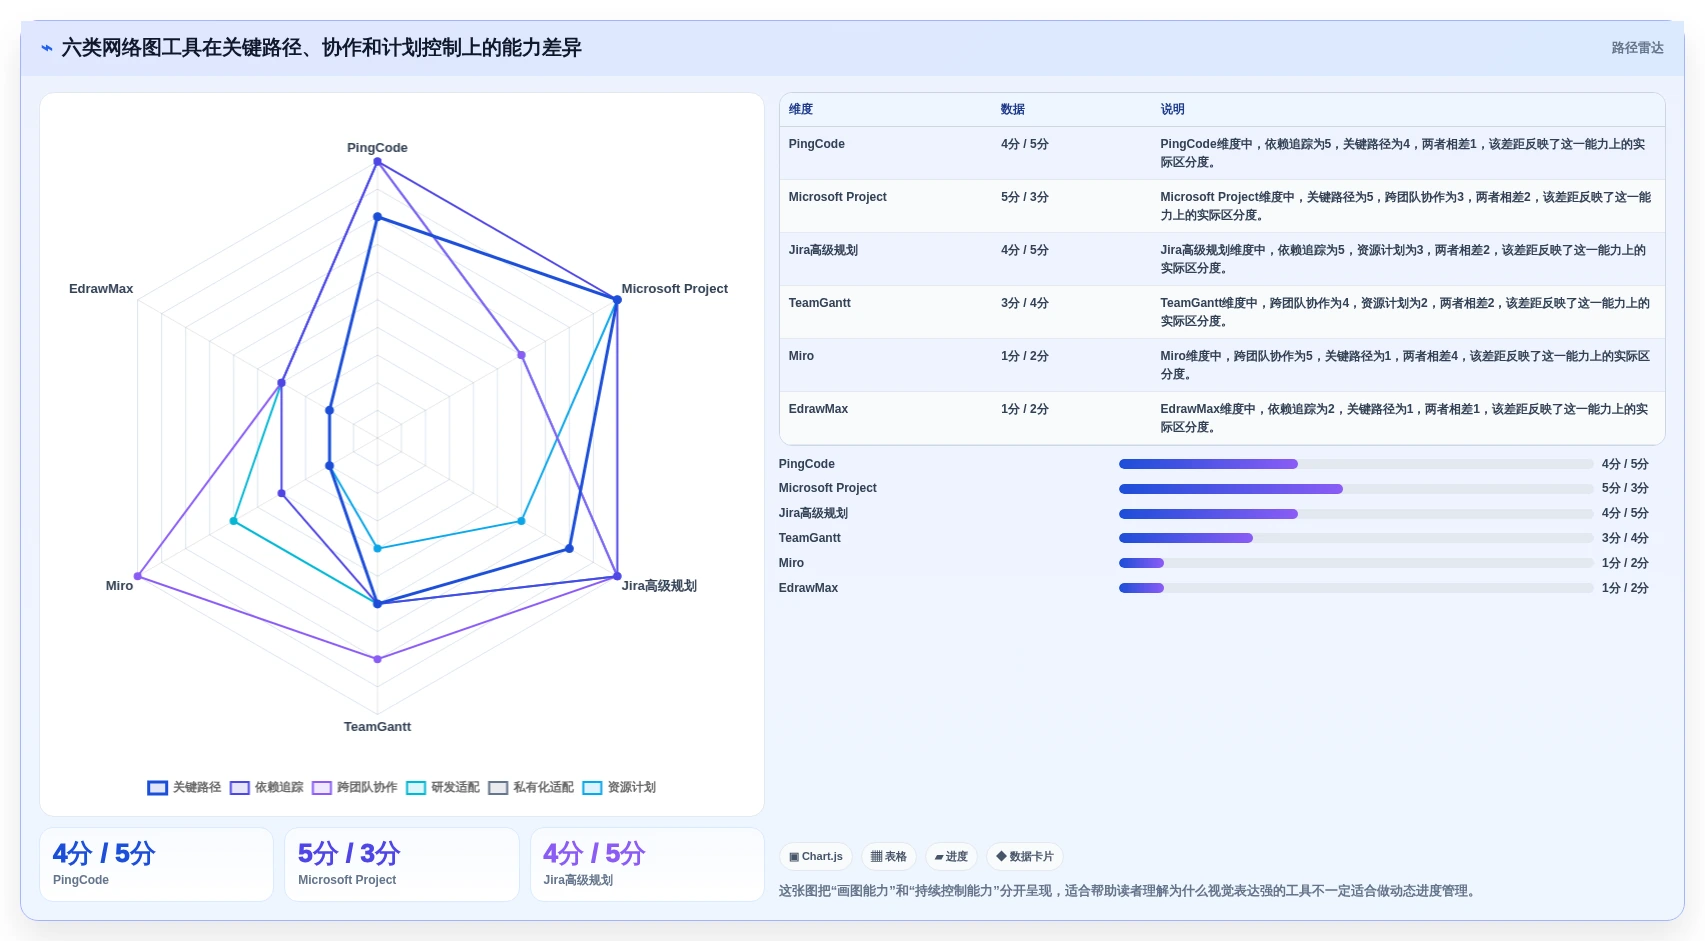This screenshot has width=1705, height=941.
Task: Click 5分 / 3分 in Microsoft Project table row
Action: (x=1024, y=197)
